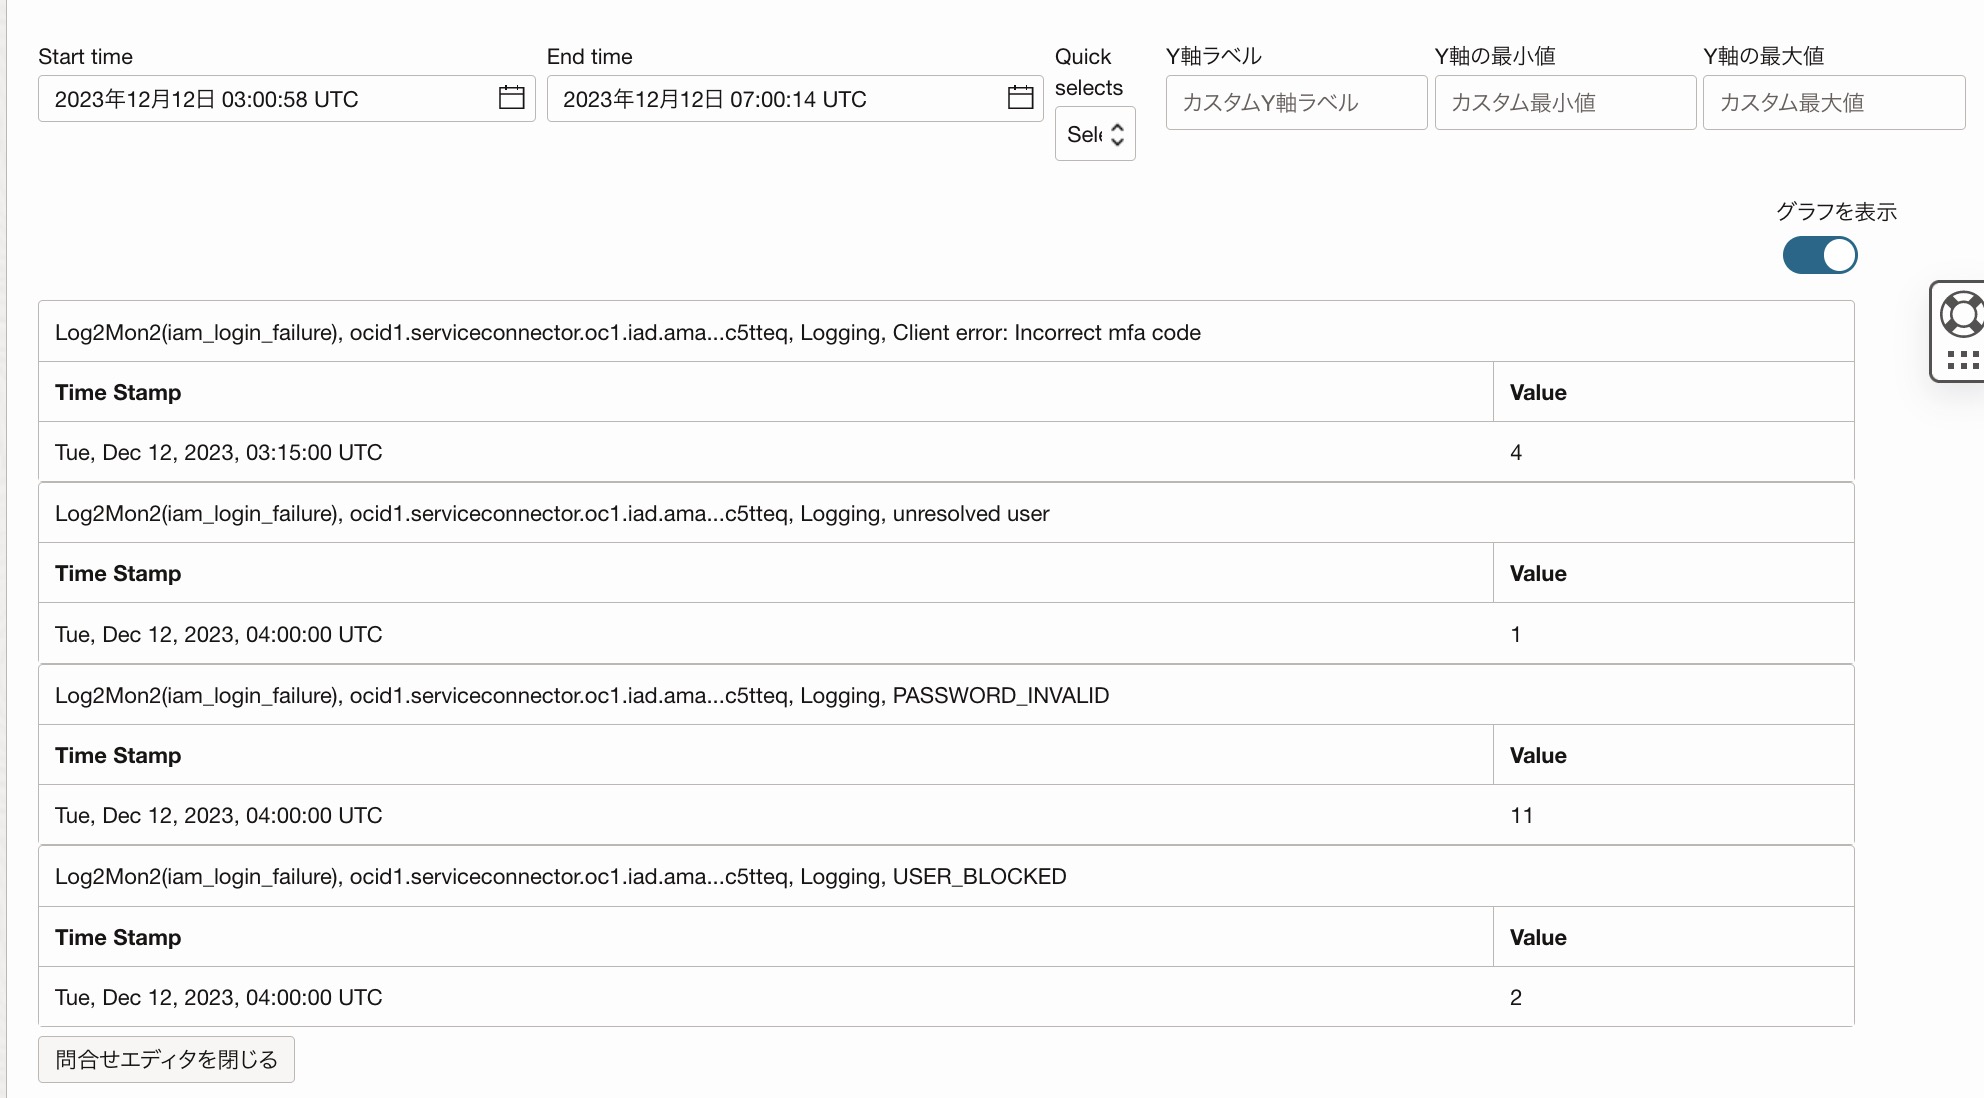
Task: Focus the カスタム最小値 input field
Action: click(x=1565, y=103)
